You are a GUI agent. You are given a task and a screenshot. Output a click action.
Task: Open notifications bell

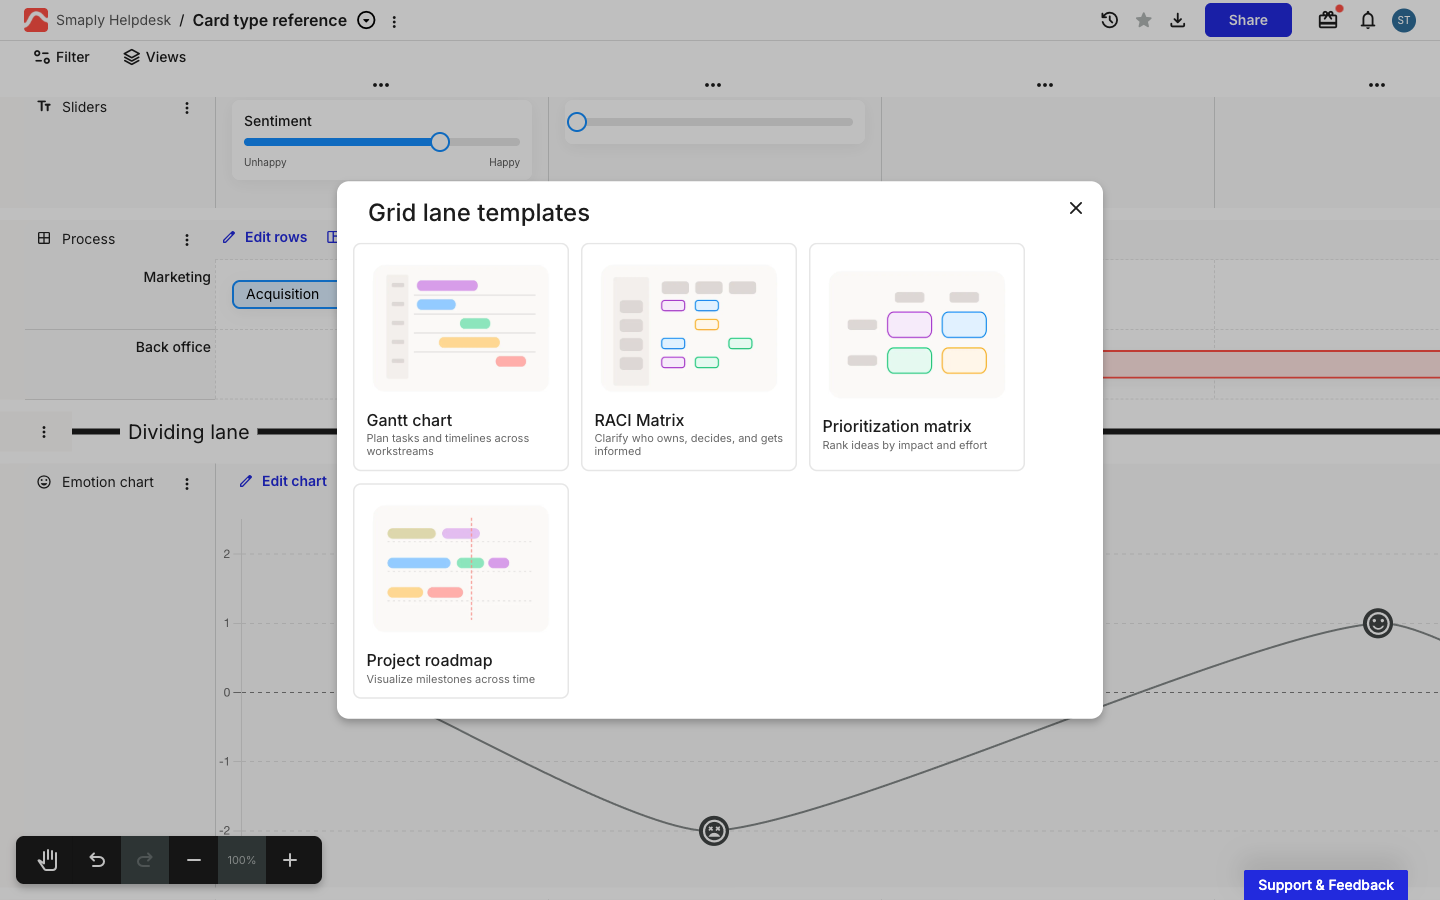[1368, 20]
